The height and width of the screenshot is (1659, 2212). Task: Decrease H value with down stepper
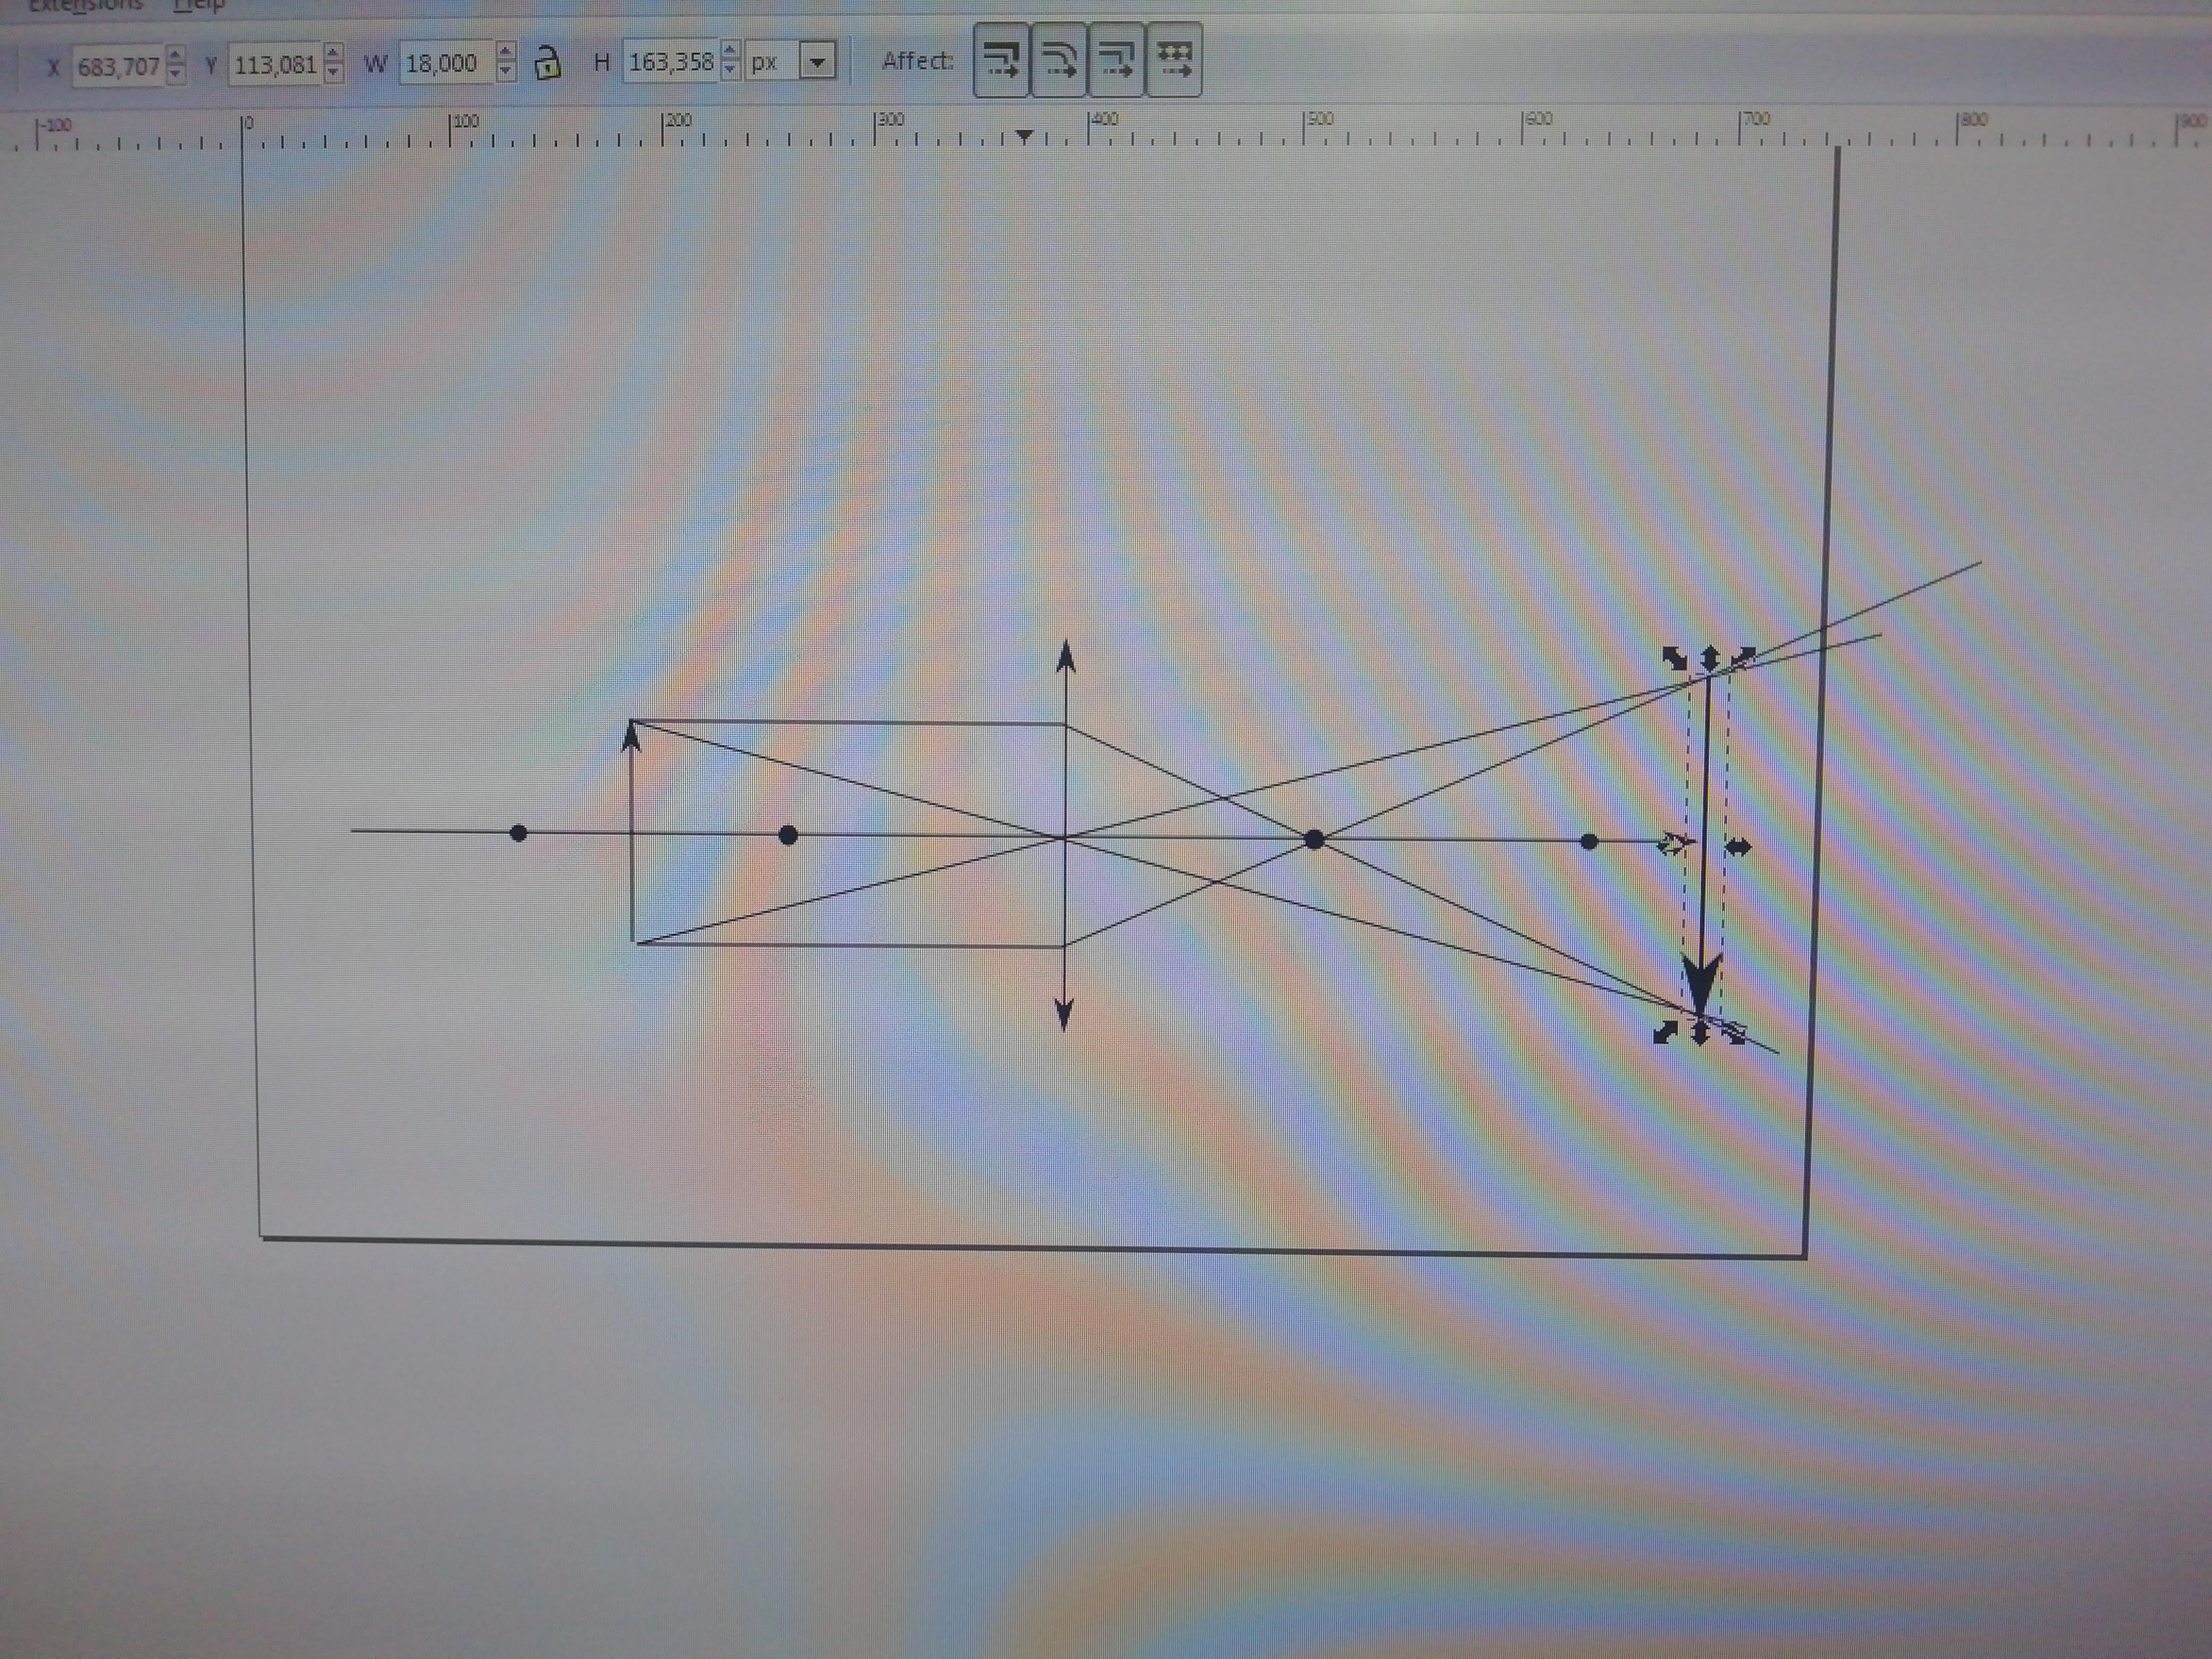(731, 70)
